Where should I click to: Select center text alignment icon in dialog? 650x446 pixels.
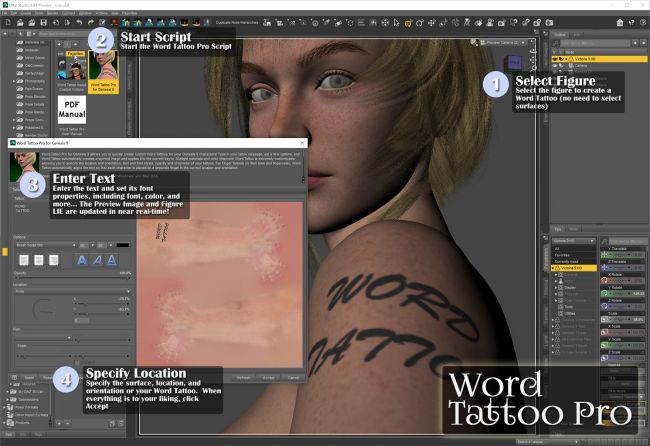40,259
